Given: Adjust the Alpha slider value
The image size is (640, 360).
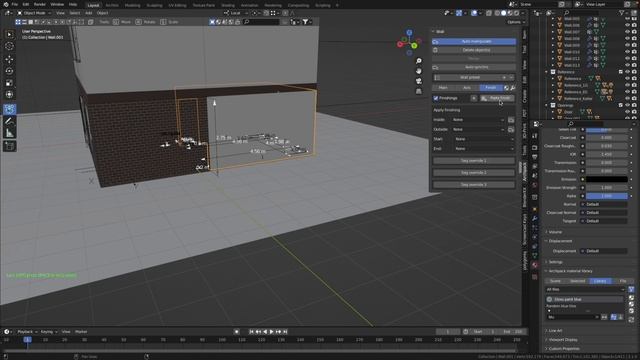Looking at the screenshot, I should [x=607, y=196].
